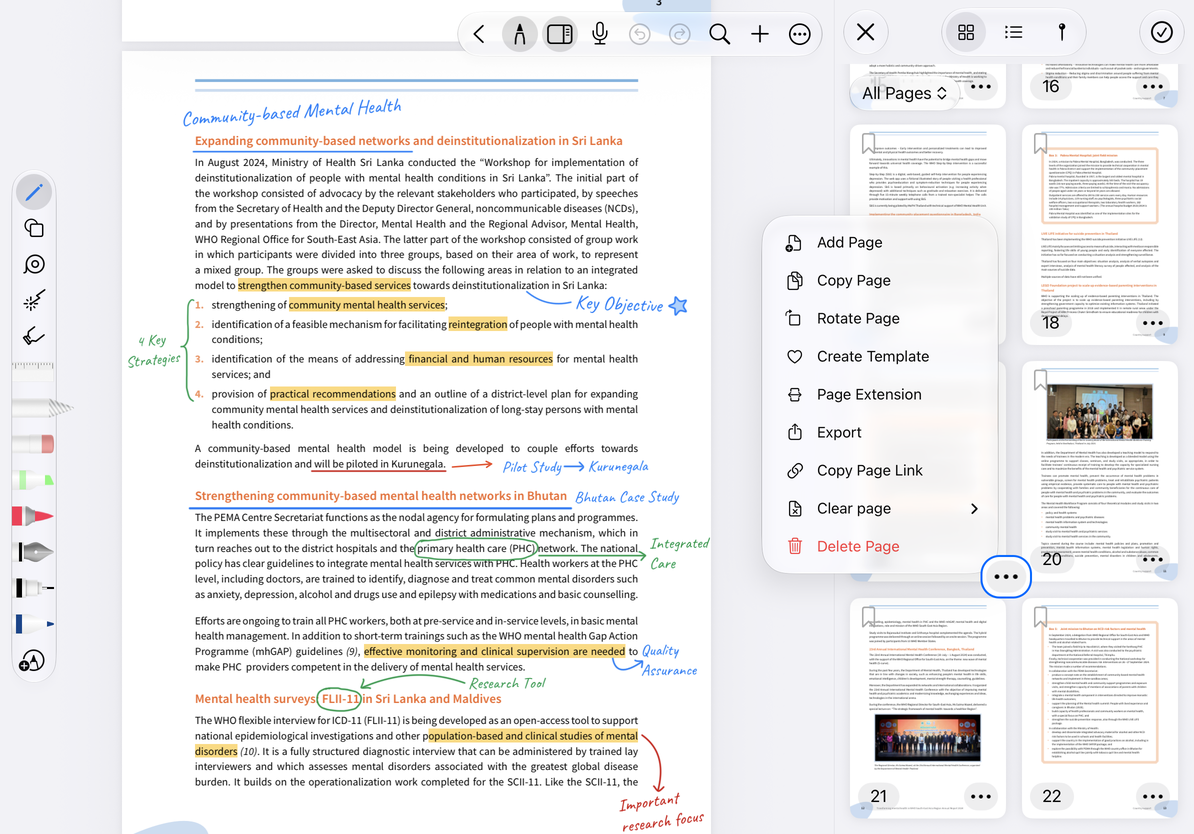Click the heart icon beside Create Template

[794, 356]
